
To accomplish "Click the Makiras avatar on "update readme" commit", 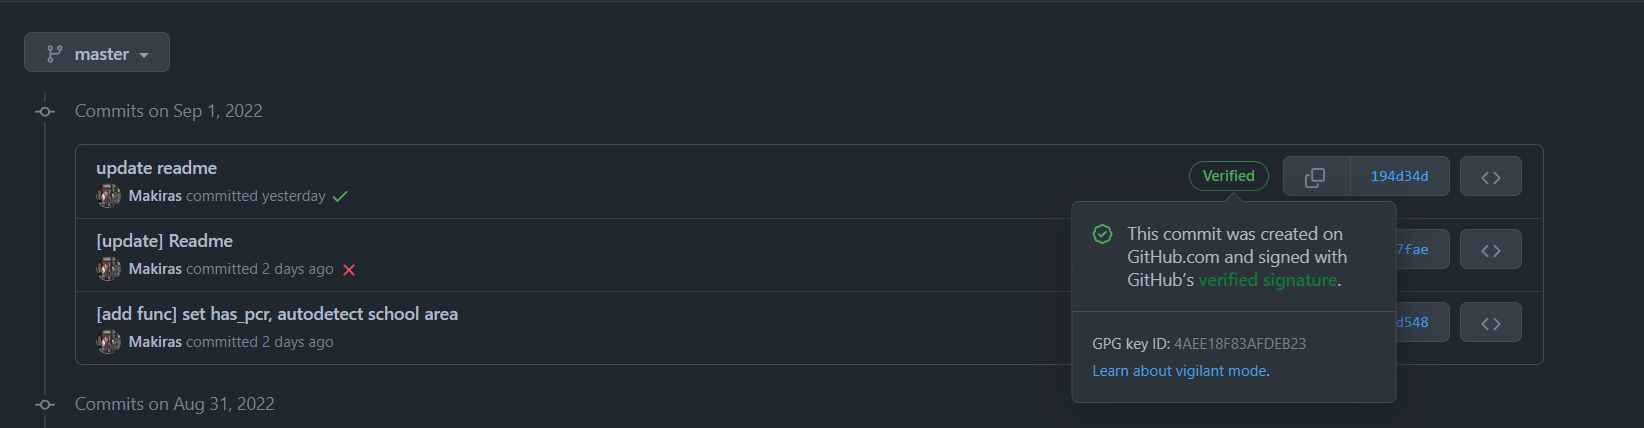I will click(x=108, y=196).
